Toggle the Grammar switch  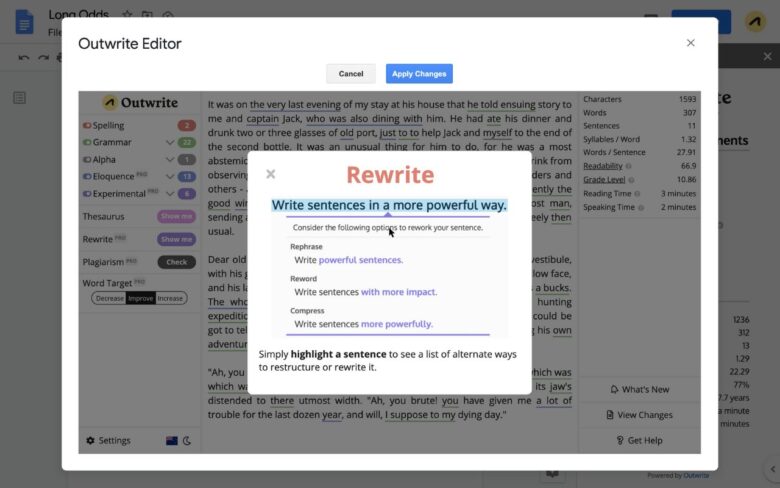(x=87, y=142)
